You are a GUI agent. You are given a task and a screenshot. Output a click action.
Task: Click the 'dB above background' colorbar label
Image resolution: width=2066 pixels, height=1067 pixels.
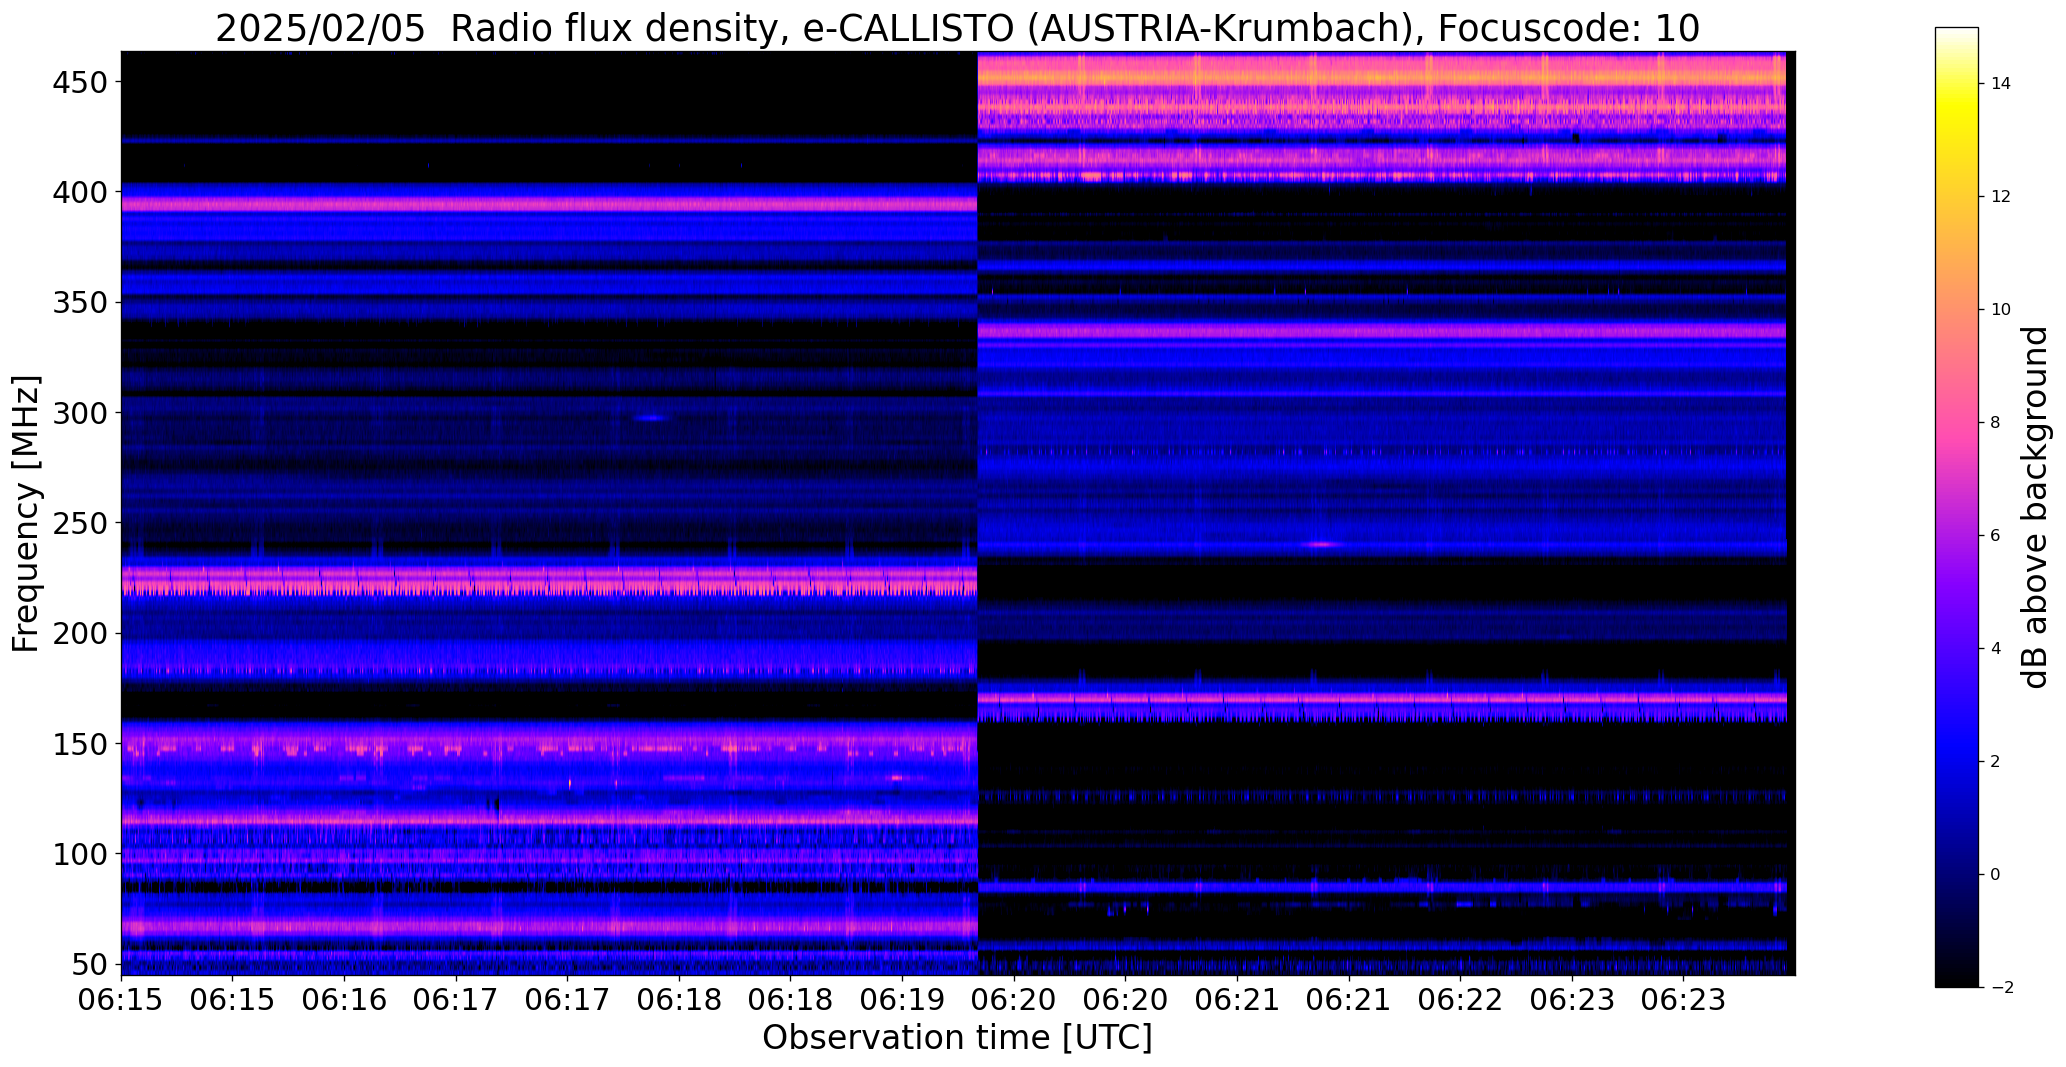[x=2035, y=507]
